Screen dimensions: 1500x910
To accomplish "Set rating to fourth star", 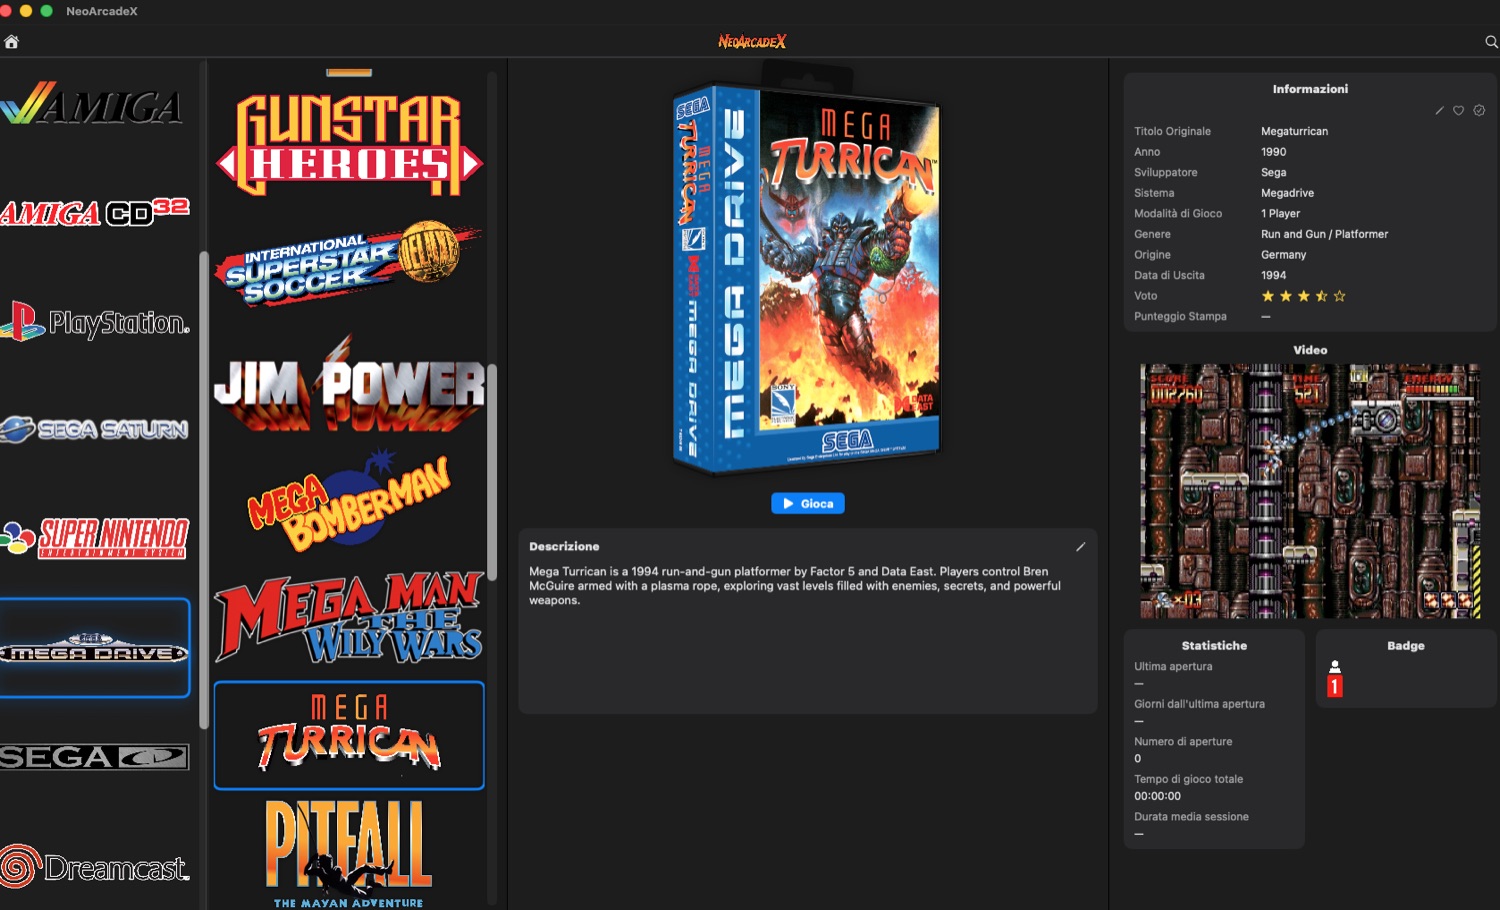I will click(1322, 296).
